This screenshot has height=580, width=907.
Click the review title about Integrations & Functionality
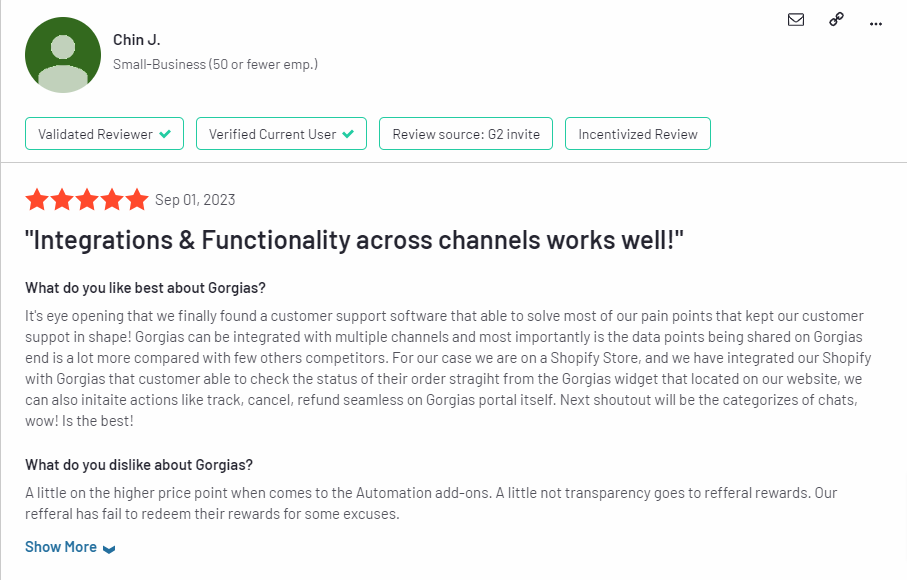354,240
